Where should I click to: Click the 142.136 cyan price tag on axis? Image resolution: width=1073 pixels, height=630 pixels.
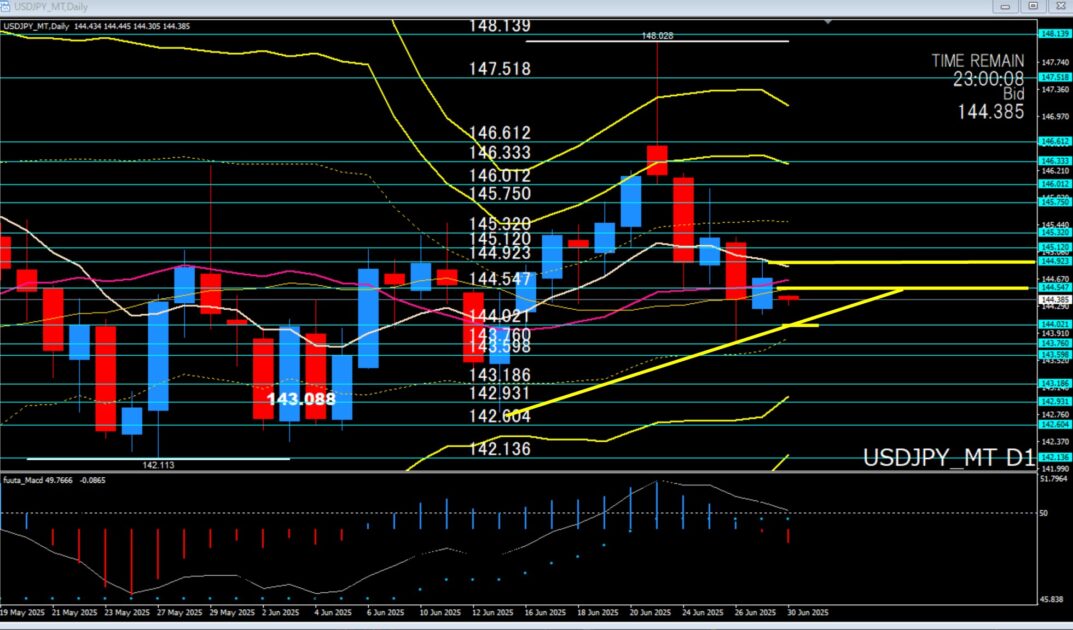[1055, 458]
